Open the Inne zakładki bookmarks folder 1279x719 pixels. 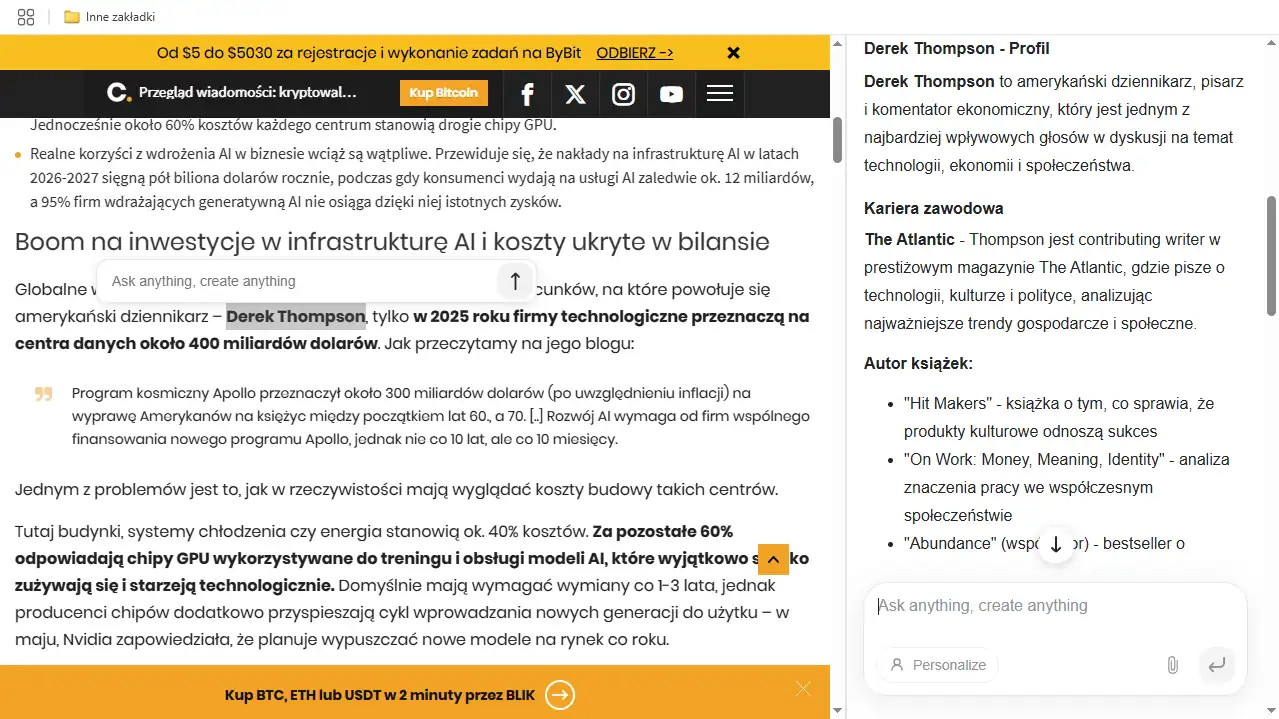109,17
